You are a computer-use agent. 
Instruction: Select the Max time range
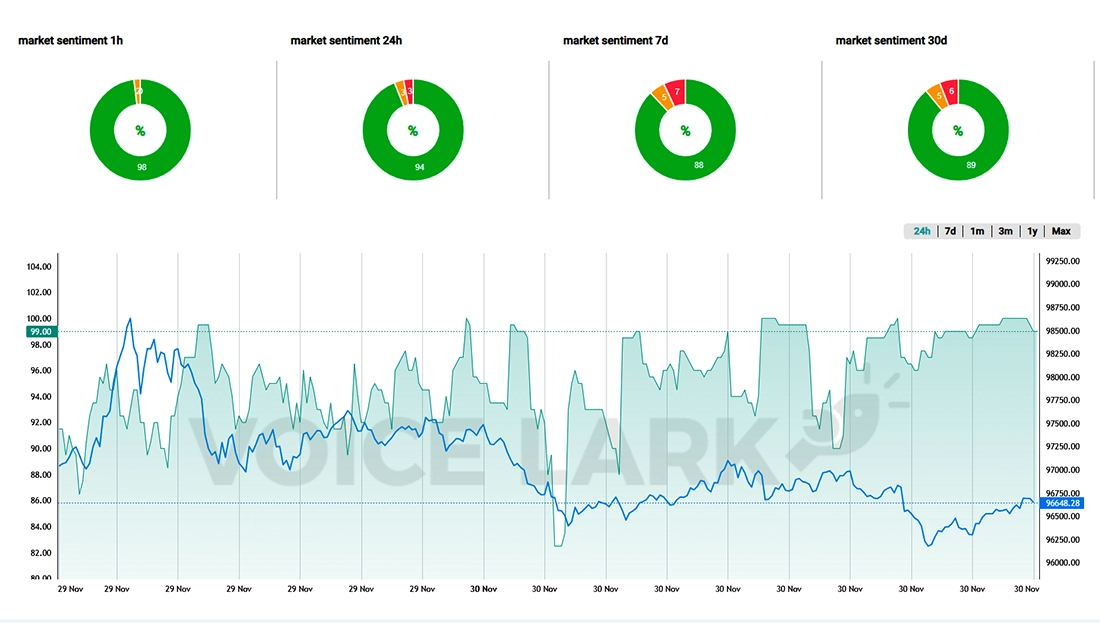(x=1061, y=231)
